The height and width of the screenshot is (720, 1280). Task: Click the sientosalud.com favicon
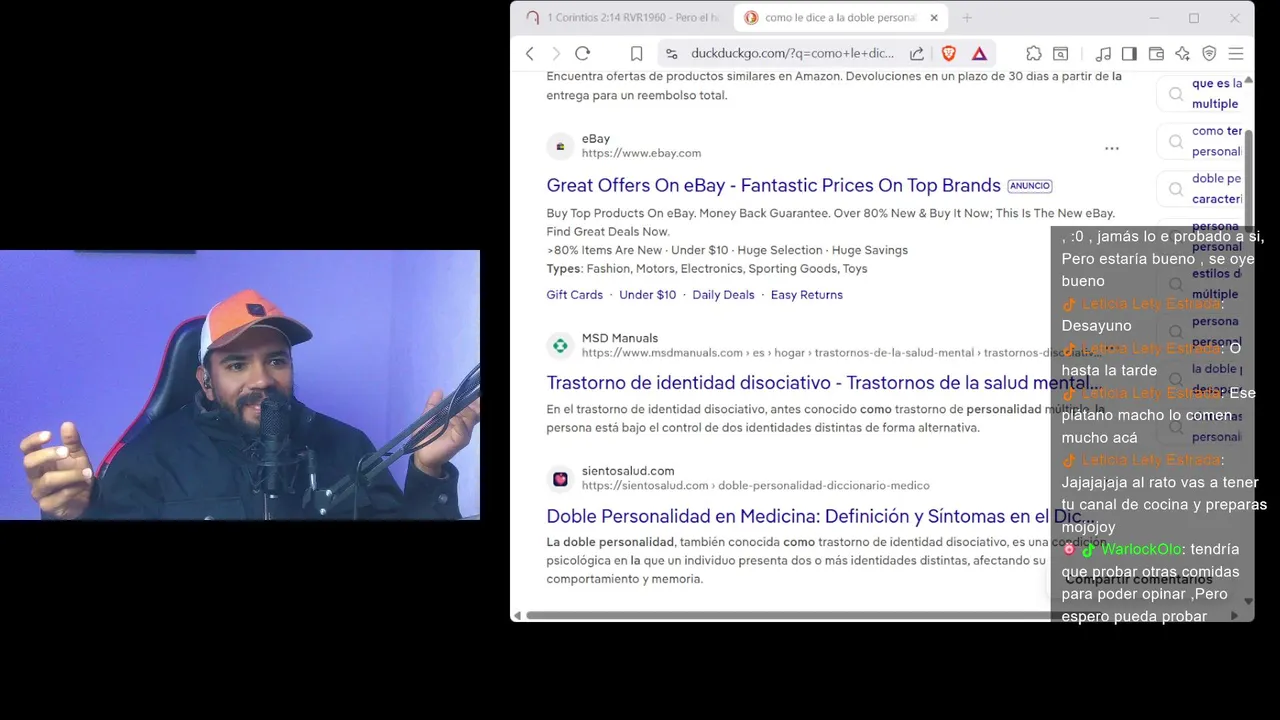pos(560,479)
